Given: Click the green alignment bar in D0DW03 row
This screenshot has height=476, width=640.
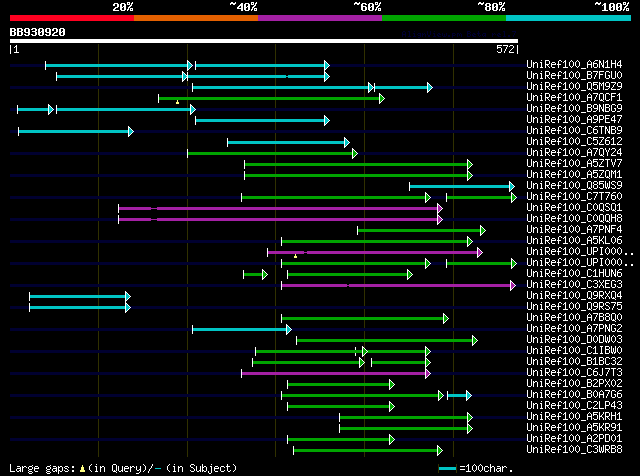Looking at the screenshot, I should point(387,340).
